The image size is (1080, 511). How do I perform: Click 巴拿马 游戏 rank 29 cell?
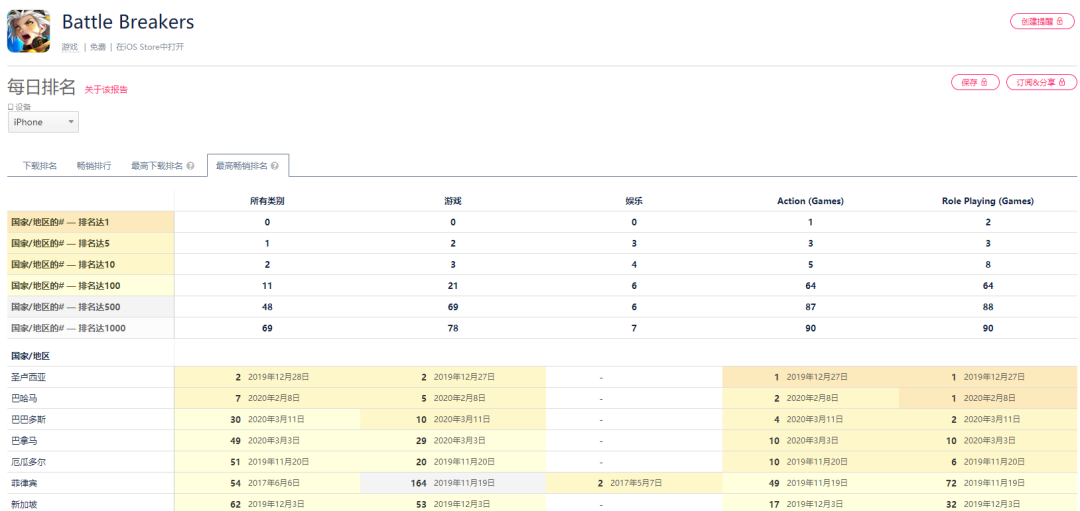(453, 441)
